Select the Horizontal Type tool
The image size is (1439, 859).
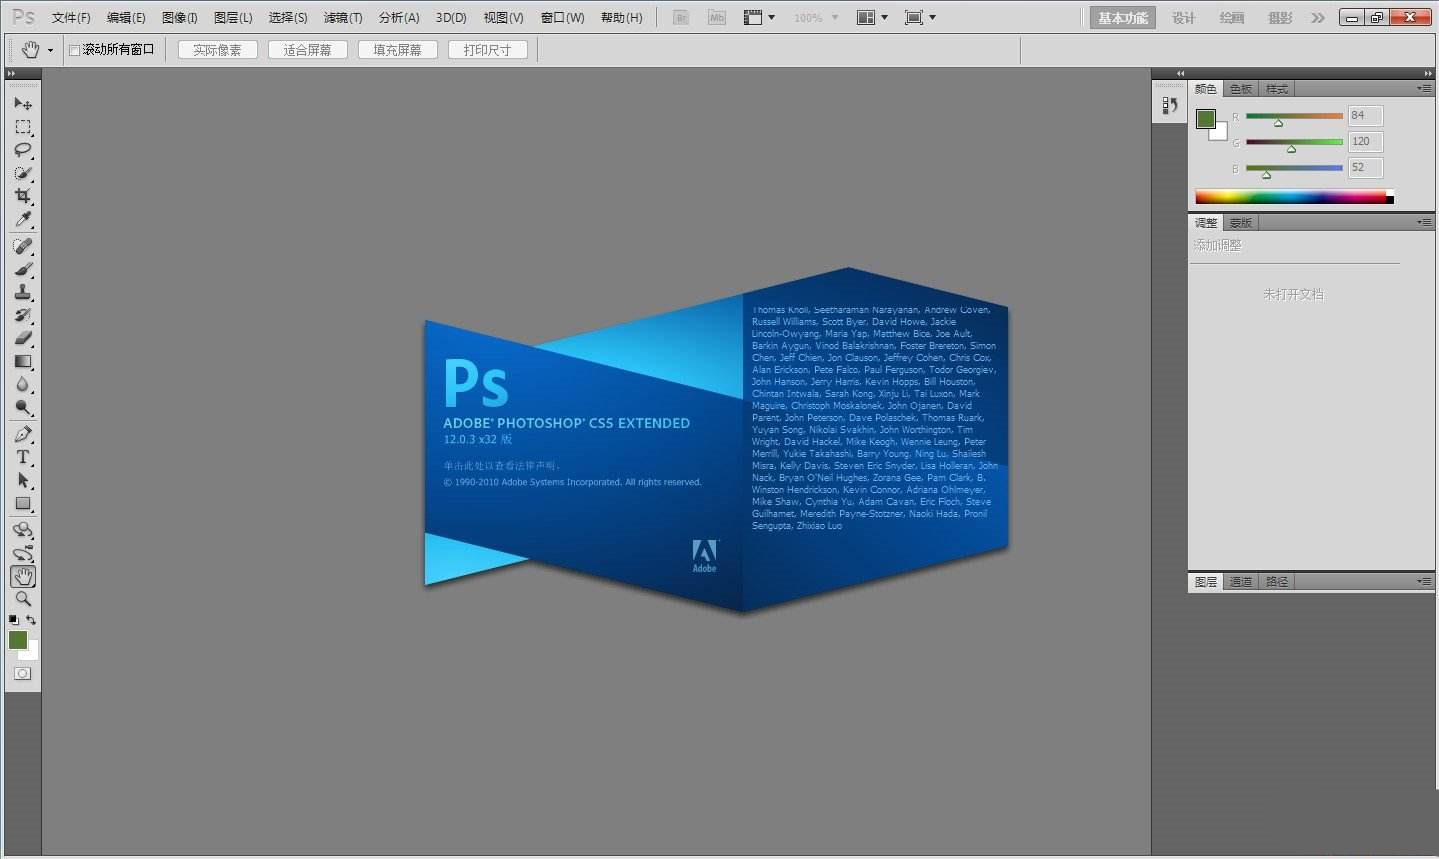[x=23, y=457]
